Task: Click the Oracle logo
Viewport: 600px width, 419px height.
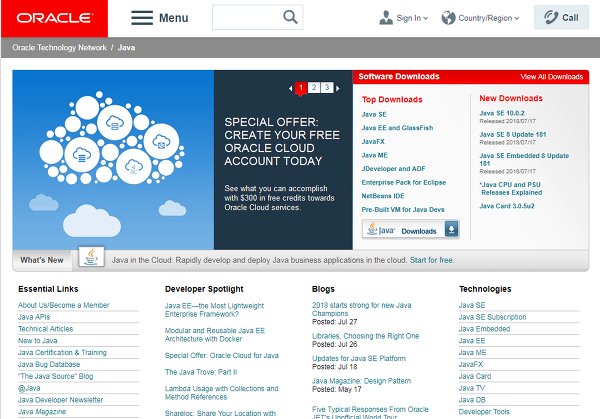Action: [54, 18]
